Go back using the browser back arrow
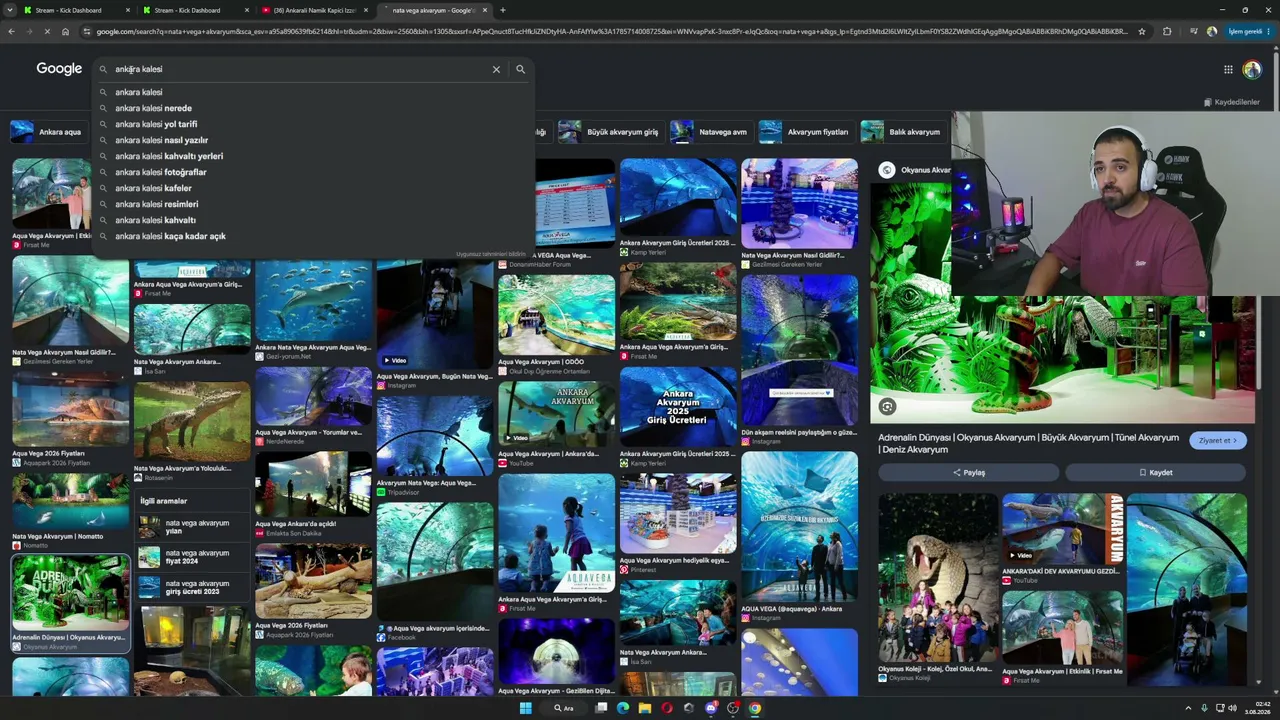The image size is (1280, 720). click(12, 31)
